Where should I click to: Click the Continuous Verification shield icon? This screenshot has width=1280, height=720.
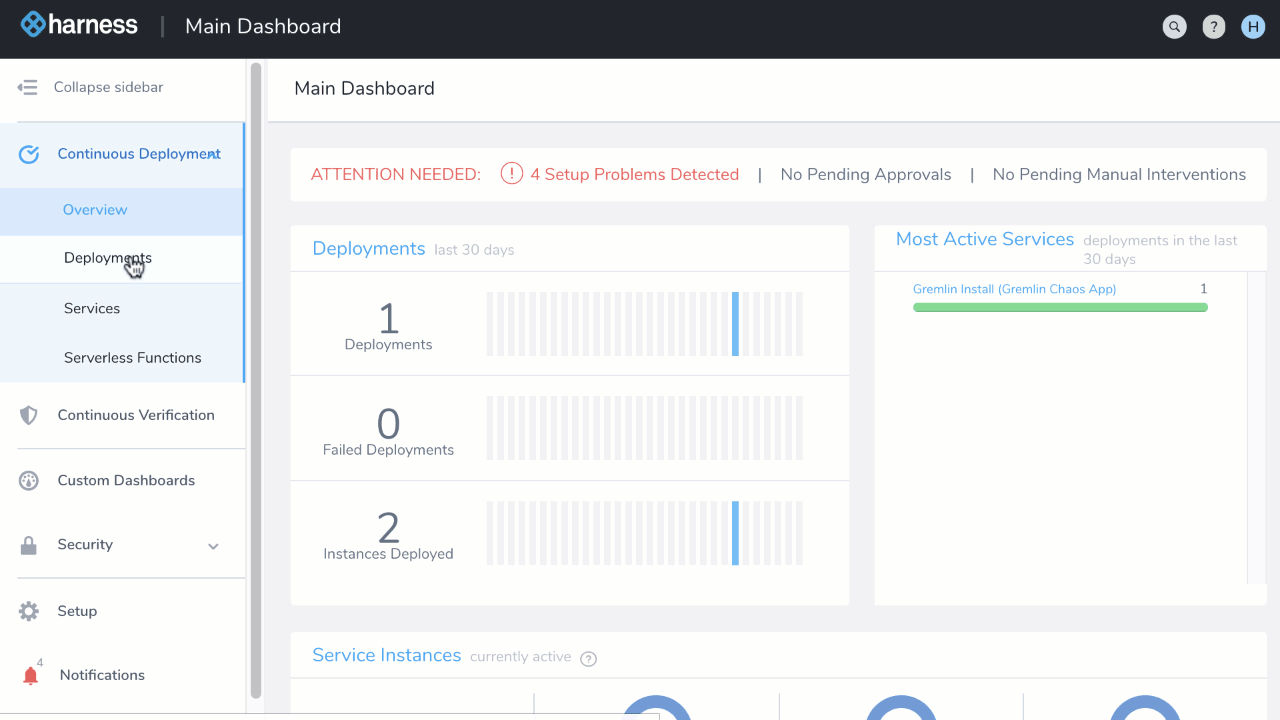[x=29, y=415]
